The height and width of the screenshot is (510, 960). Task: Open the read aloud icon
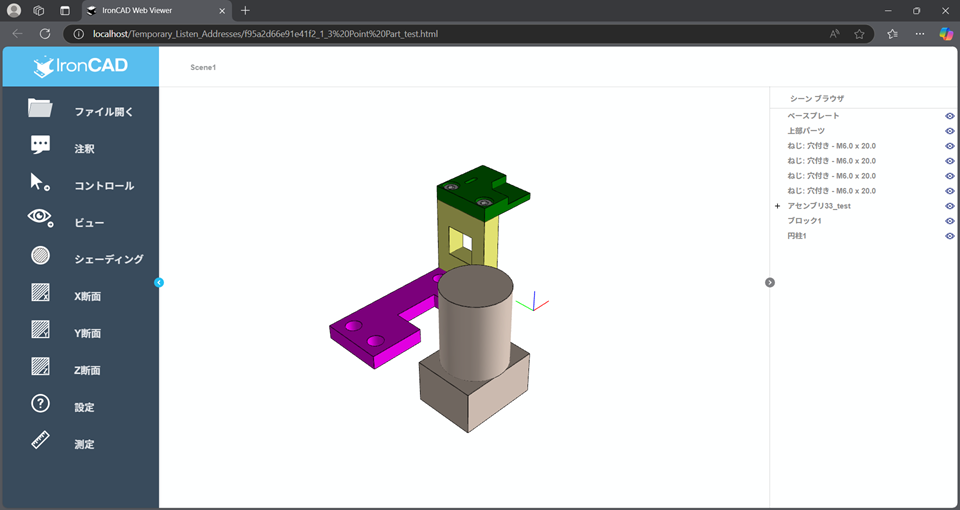tap(834, 34)
